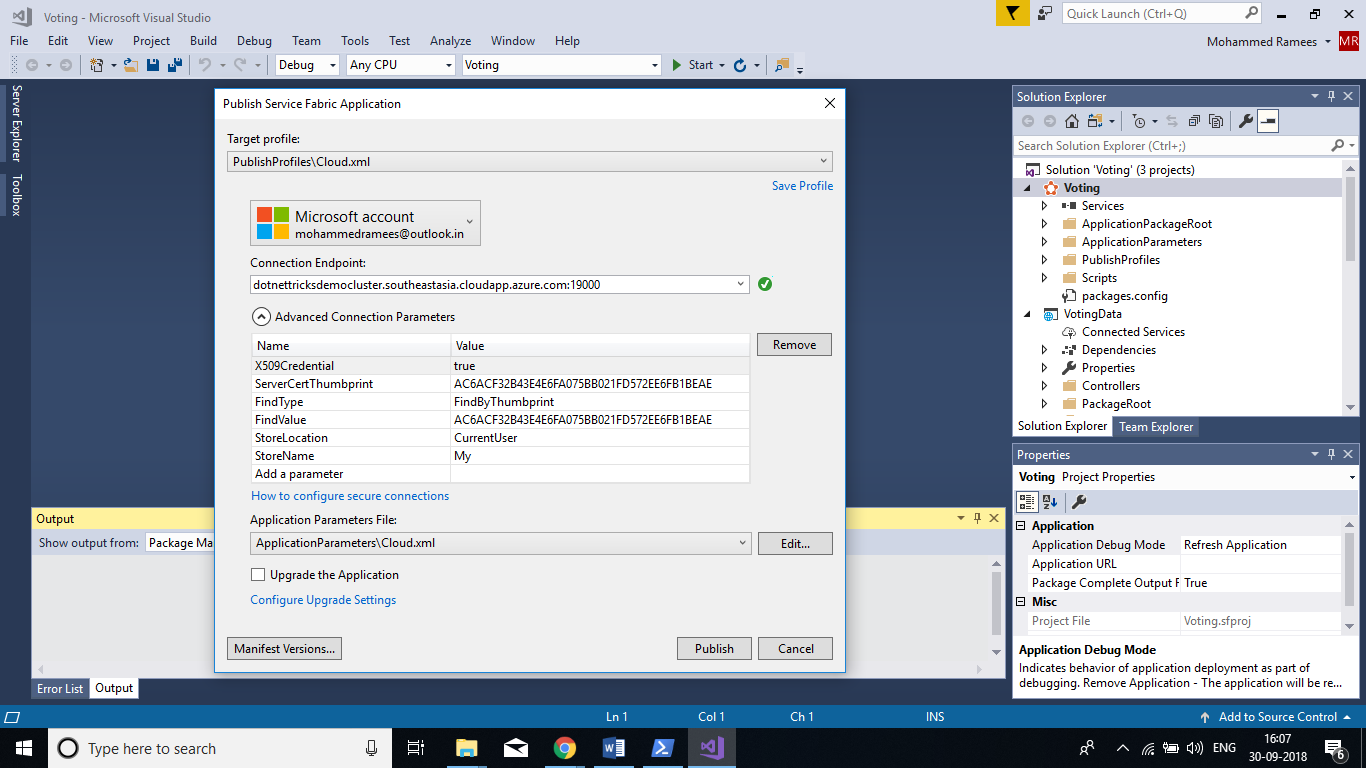Expand the PublishProfiles folder node

pyautogui.click(x=1045, y=260)
